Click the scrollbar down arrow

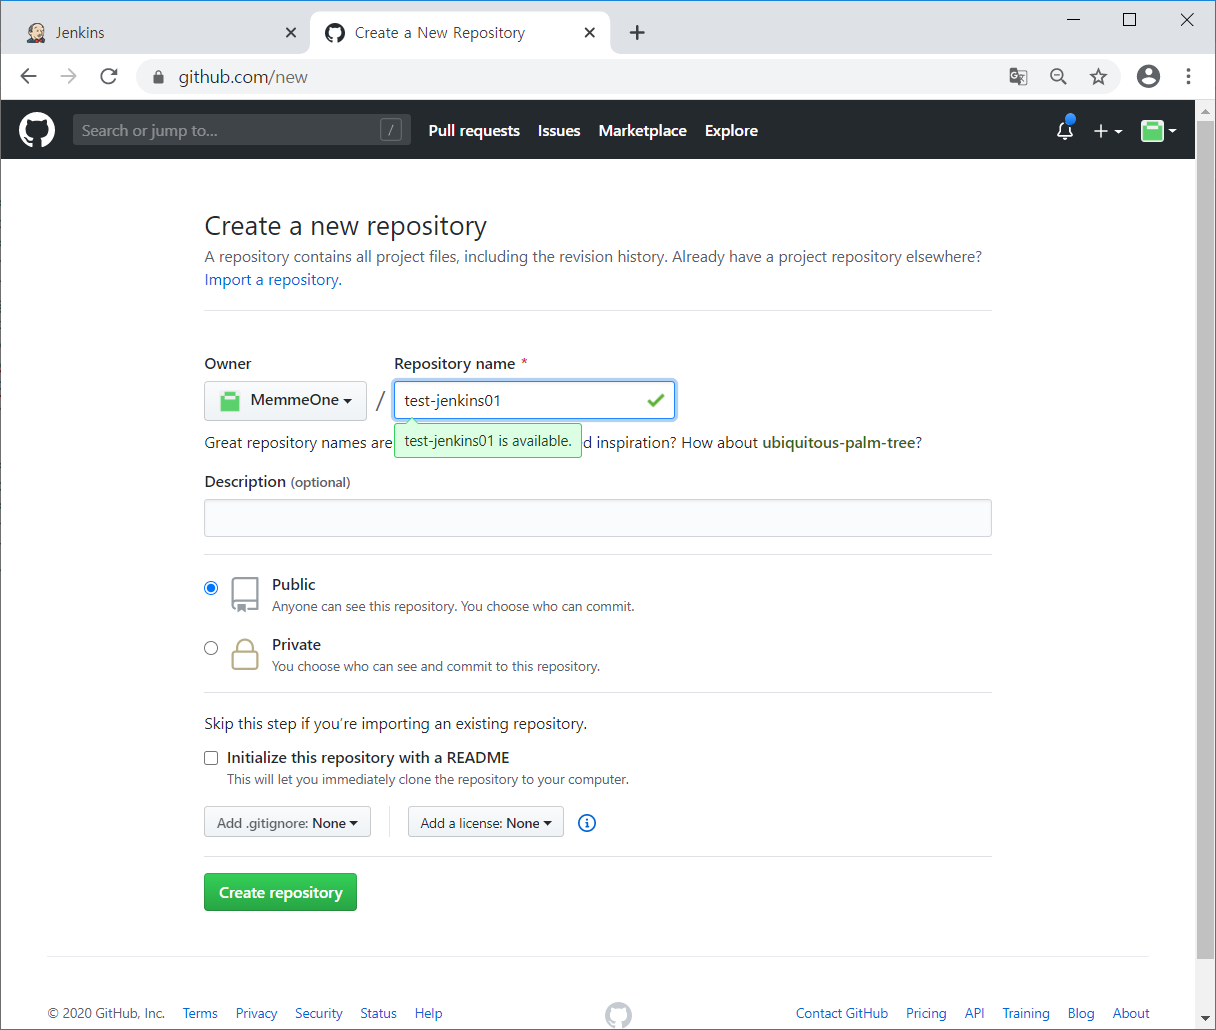click(1205, 1019)
